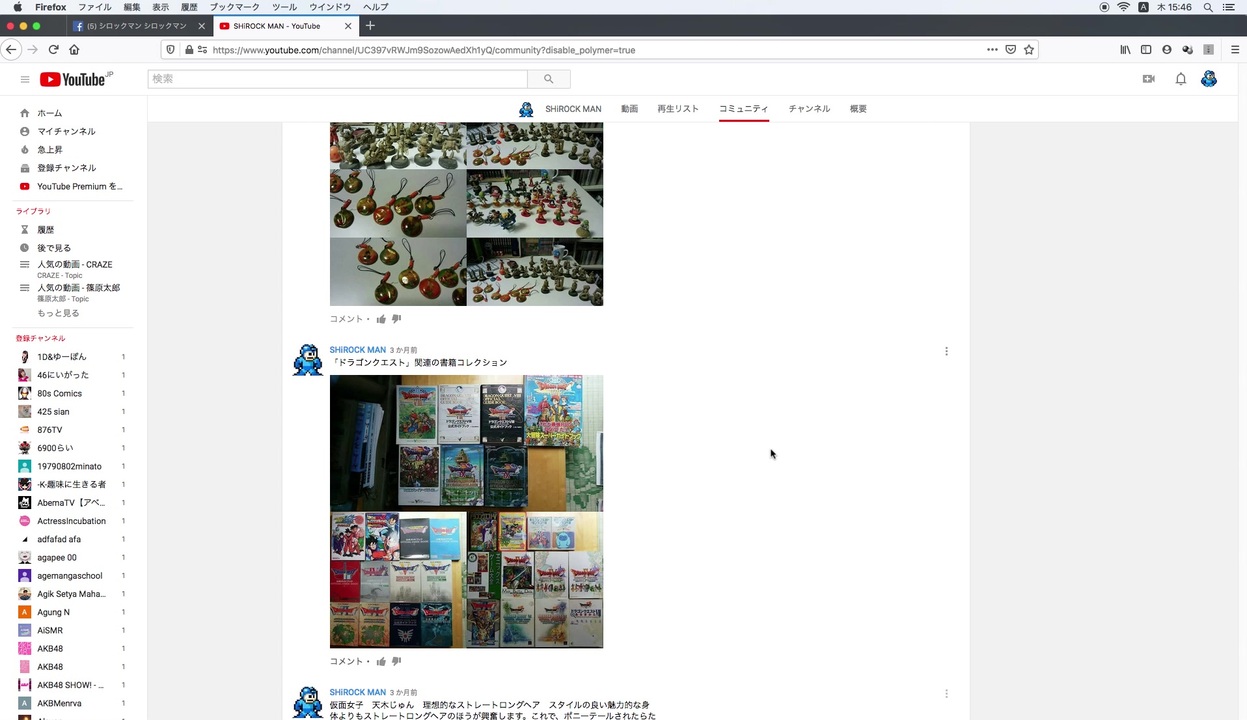This screenshot has height=720, width=1247.
Task: Open SHiROCK MAN channel header avatar
Action: [526, 109]
